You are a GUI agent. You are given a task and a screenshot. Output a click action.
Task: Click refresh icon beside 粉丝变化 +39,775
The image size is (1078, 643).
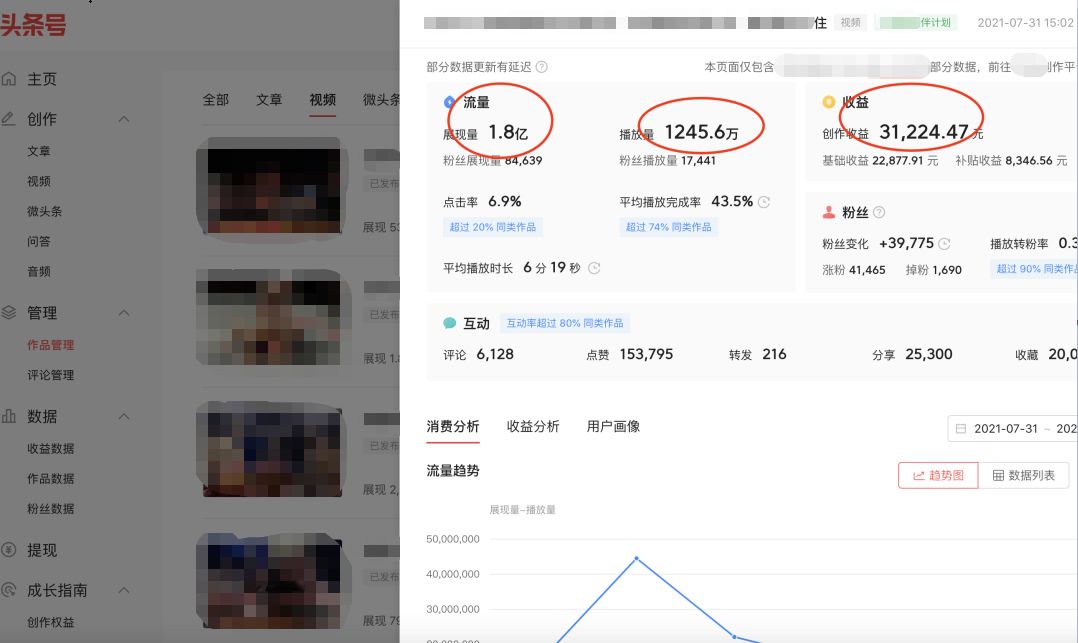(944, 243)
